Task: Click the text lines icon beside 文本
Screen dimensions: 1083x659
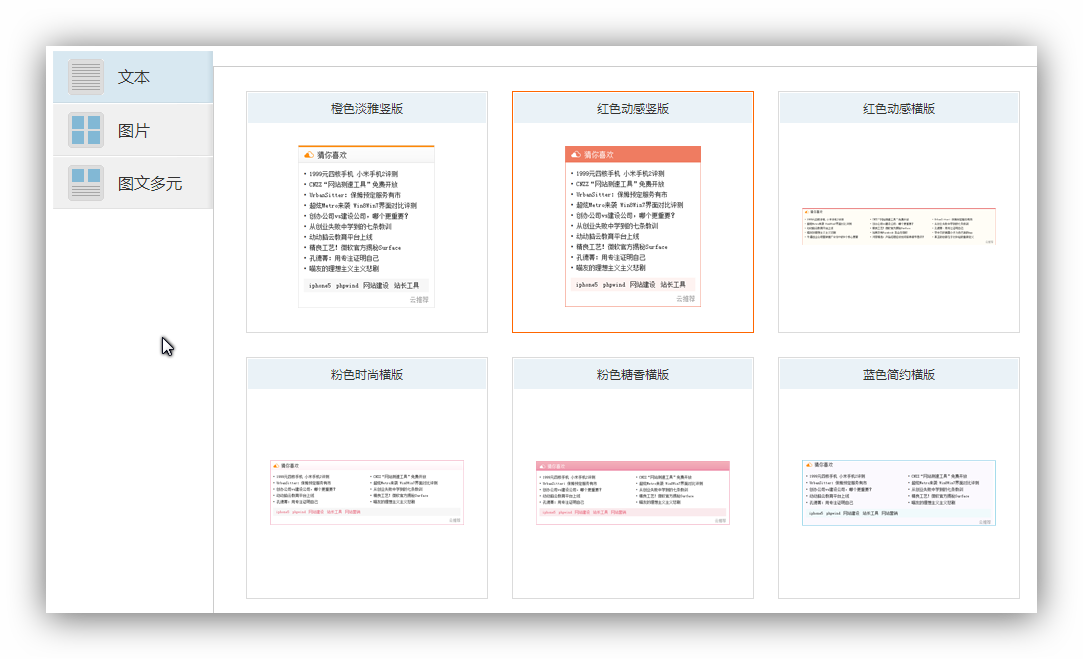Action: (x=86, y=77)
